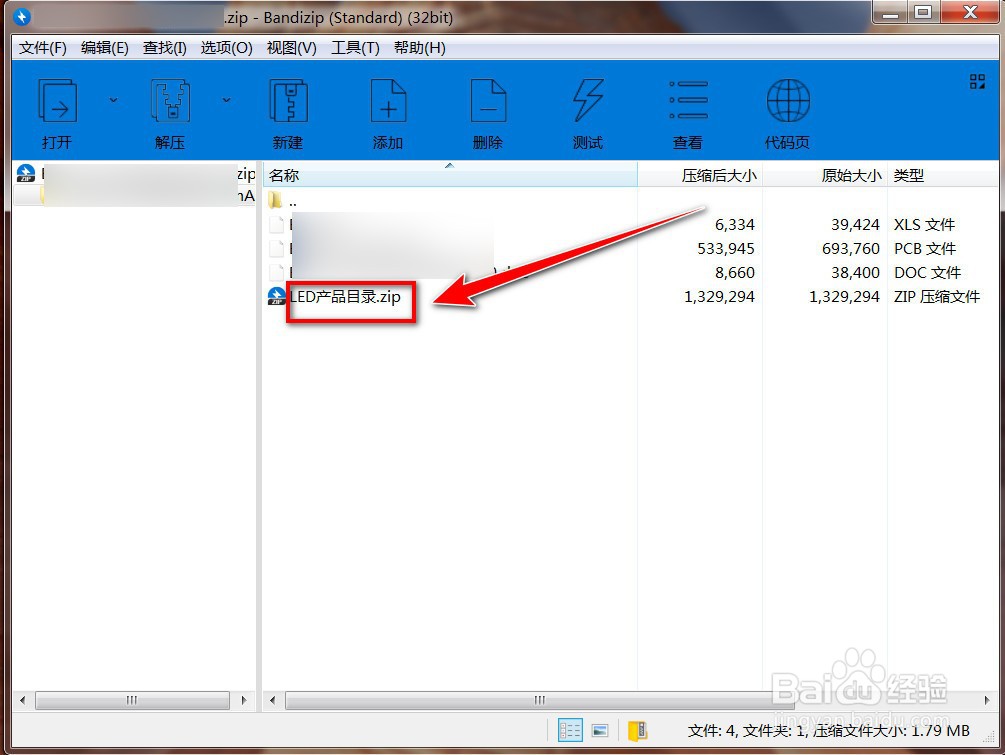Click left arrow of tree panel scrollbar
1005x755 pixels.
[x=23, y=700]
